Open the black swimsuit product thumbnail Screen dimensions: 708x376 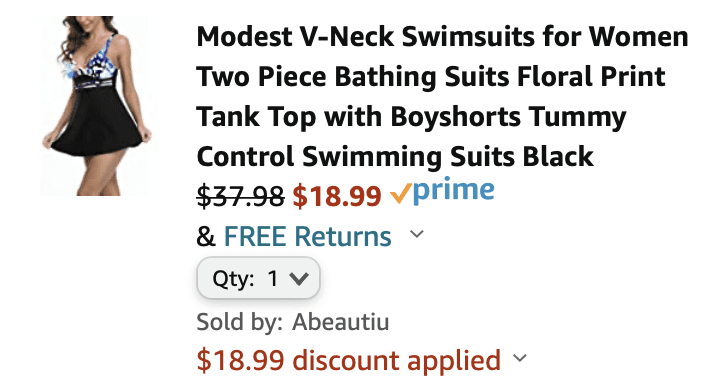pyautogui.click(x=97, y=106)
